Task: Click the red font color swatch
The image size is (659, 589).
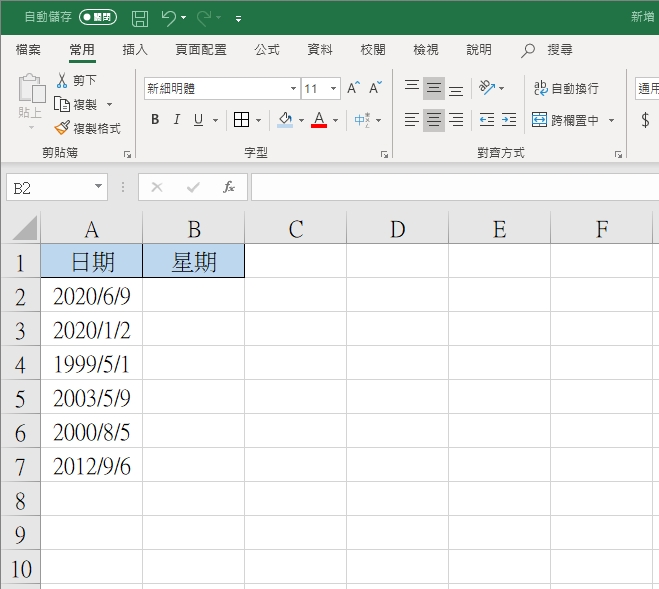Action: (x=319, y=120)
